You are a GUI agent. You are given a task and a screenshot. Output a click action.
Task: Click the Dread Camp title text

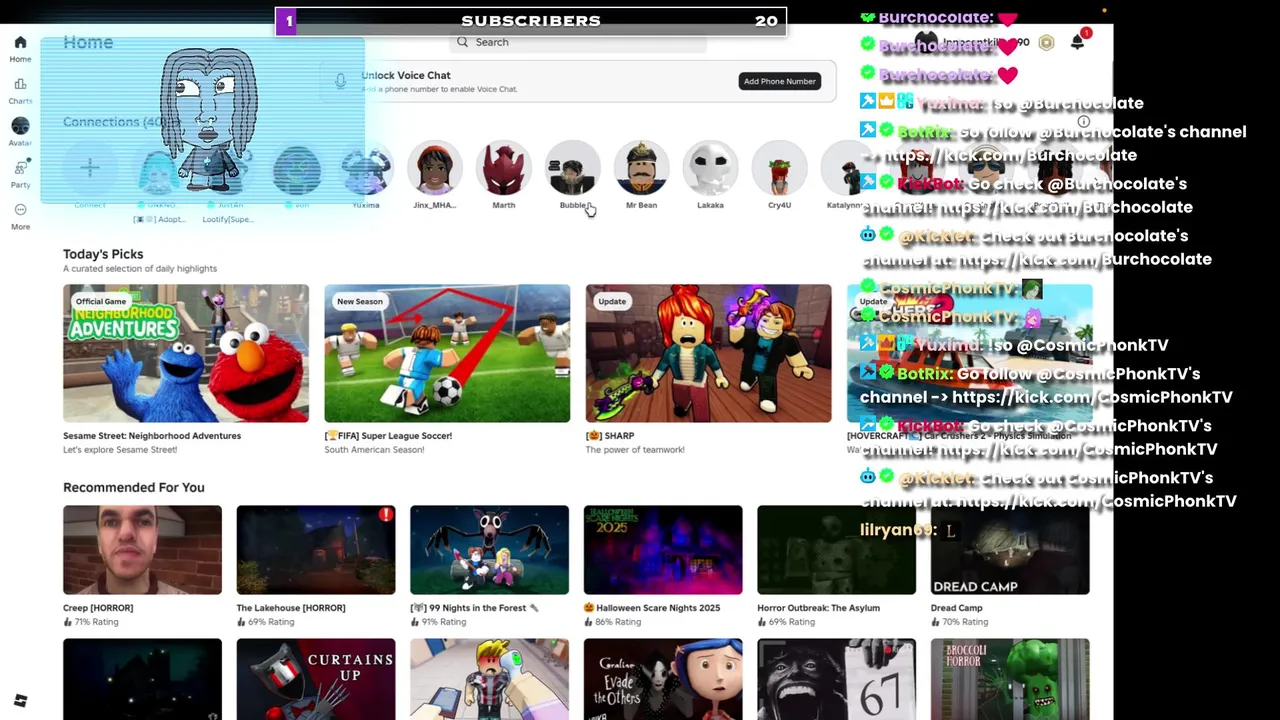(x=957, y=608)
